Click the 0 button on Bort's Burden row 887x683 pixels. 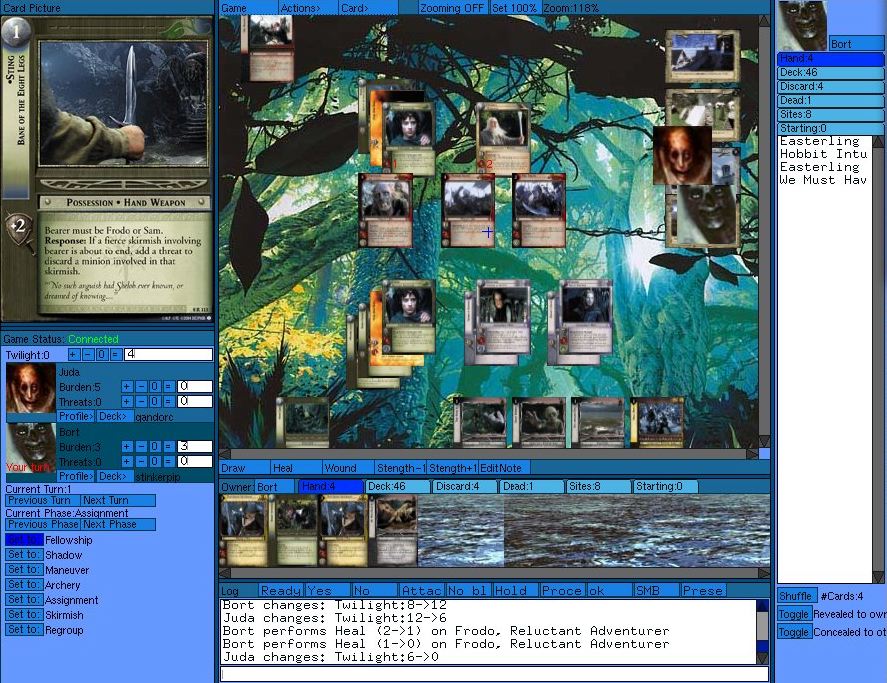point(154,446)
